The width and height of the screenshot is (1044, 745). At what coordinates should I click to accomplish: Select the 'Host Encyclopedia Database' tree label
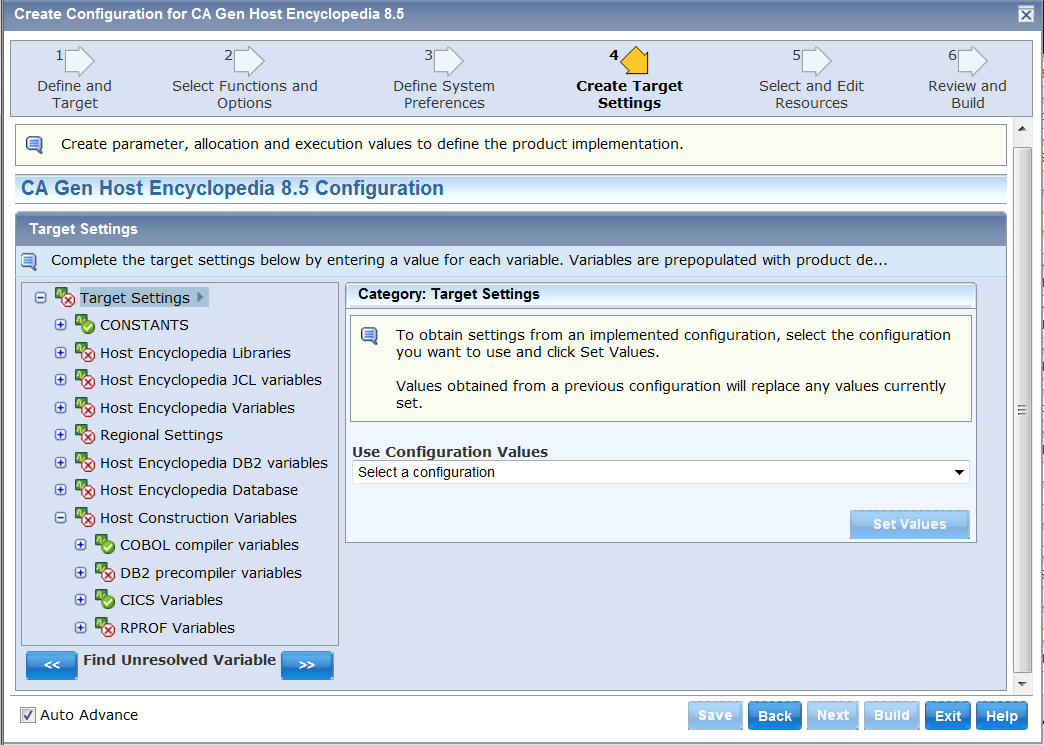tap(199, 490)
